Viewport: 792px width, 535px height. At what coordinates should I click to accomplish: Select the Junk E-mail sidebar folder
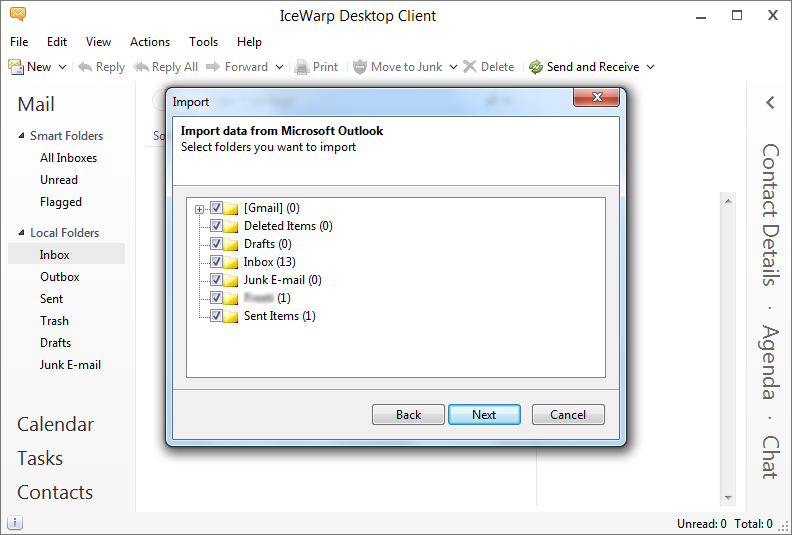click(70, 365)
